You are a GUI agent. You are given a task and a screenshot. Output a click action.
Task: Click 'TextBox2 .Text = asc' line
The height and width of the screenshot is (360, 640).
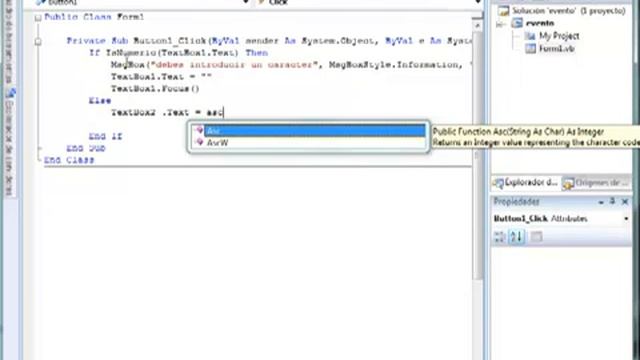click(x=167, y=112)
